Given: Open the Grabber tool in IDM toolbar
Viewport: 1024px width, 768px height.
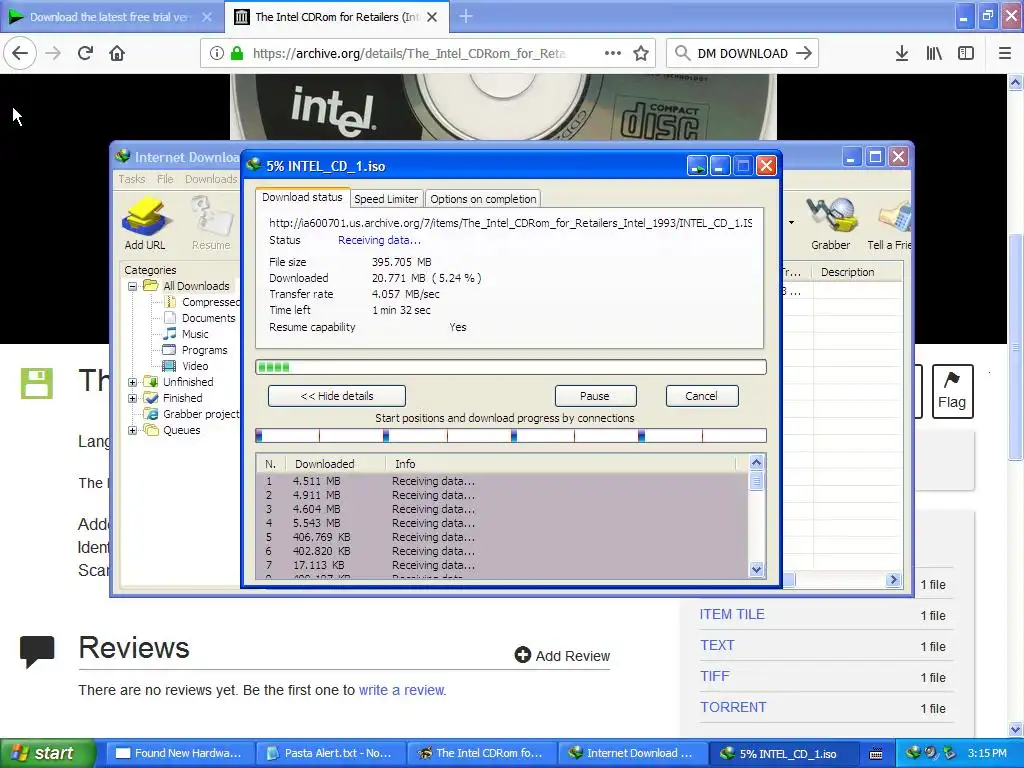Looking at the screenshot, I should click(x=830, y=223).
